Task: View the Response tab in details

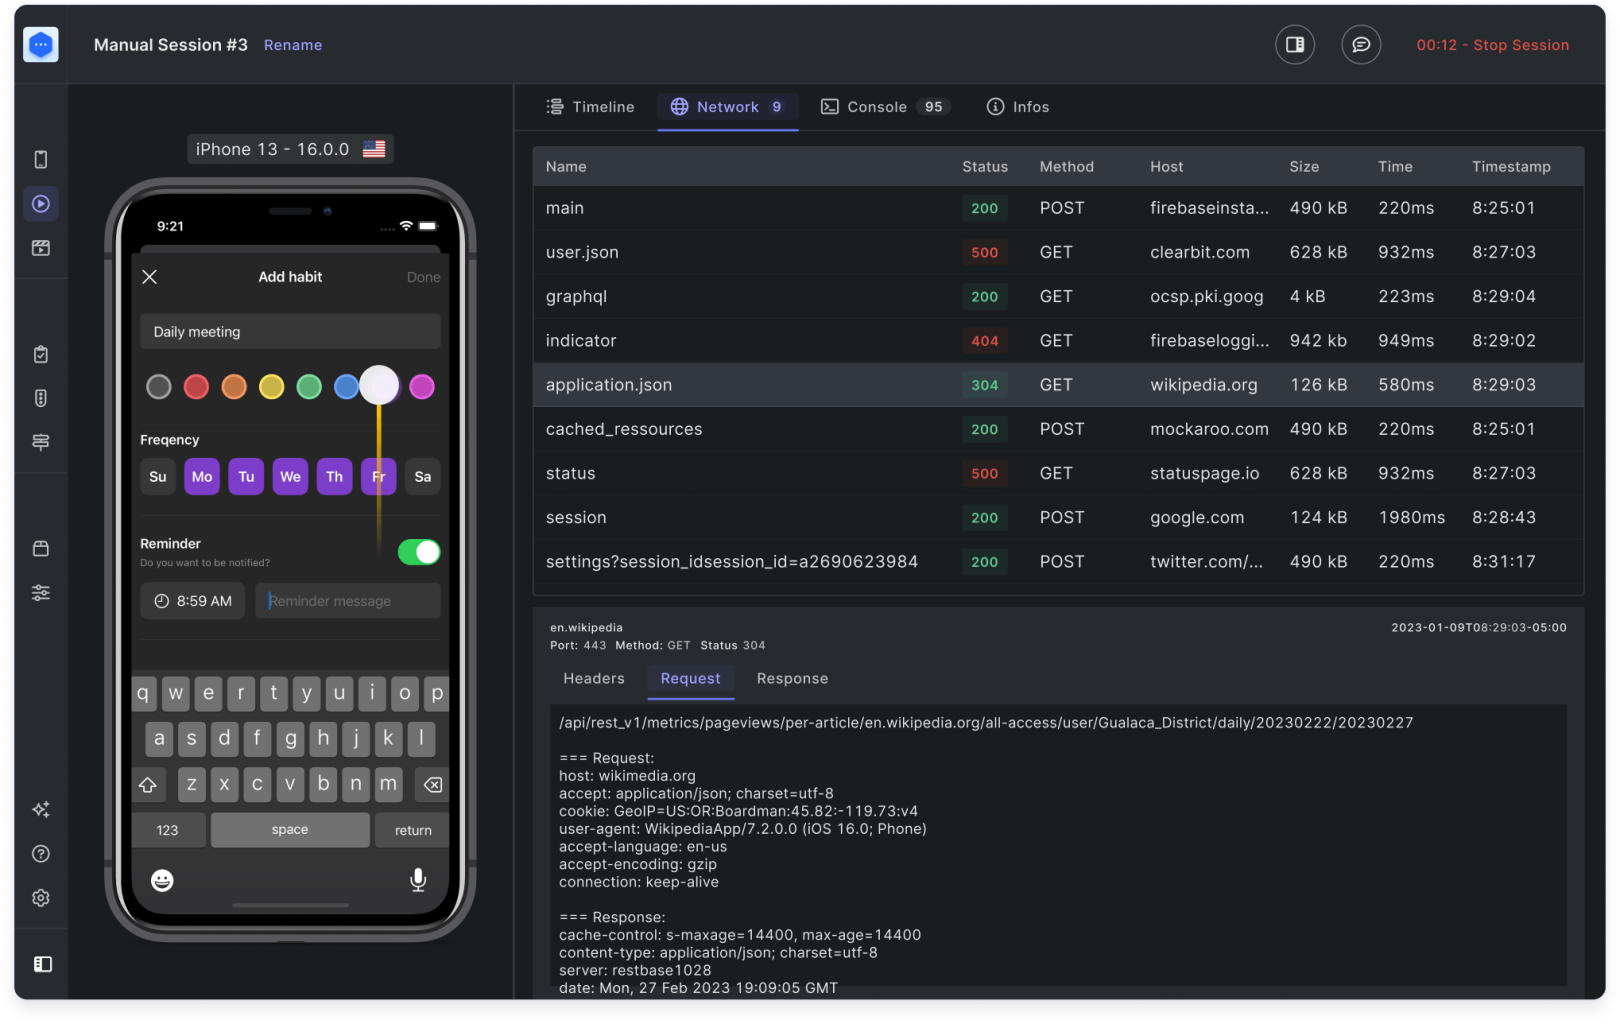Action: tap(792, 679)
